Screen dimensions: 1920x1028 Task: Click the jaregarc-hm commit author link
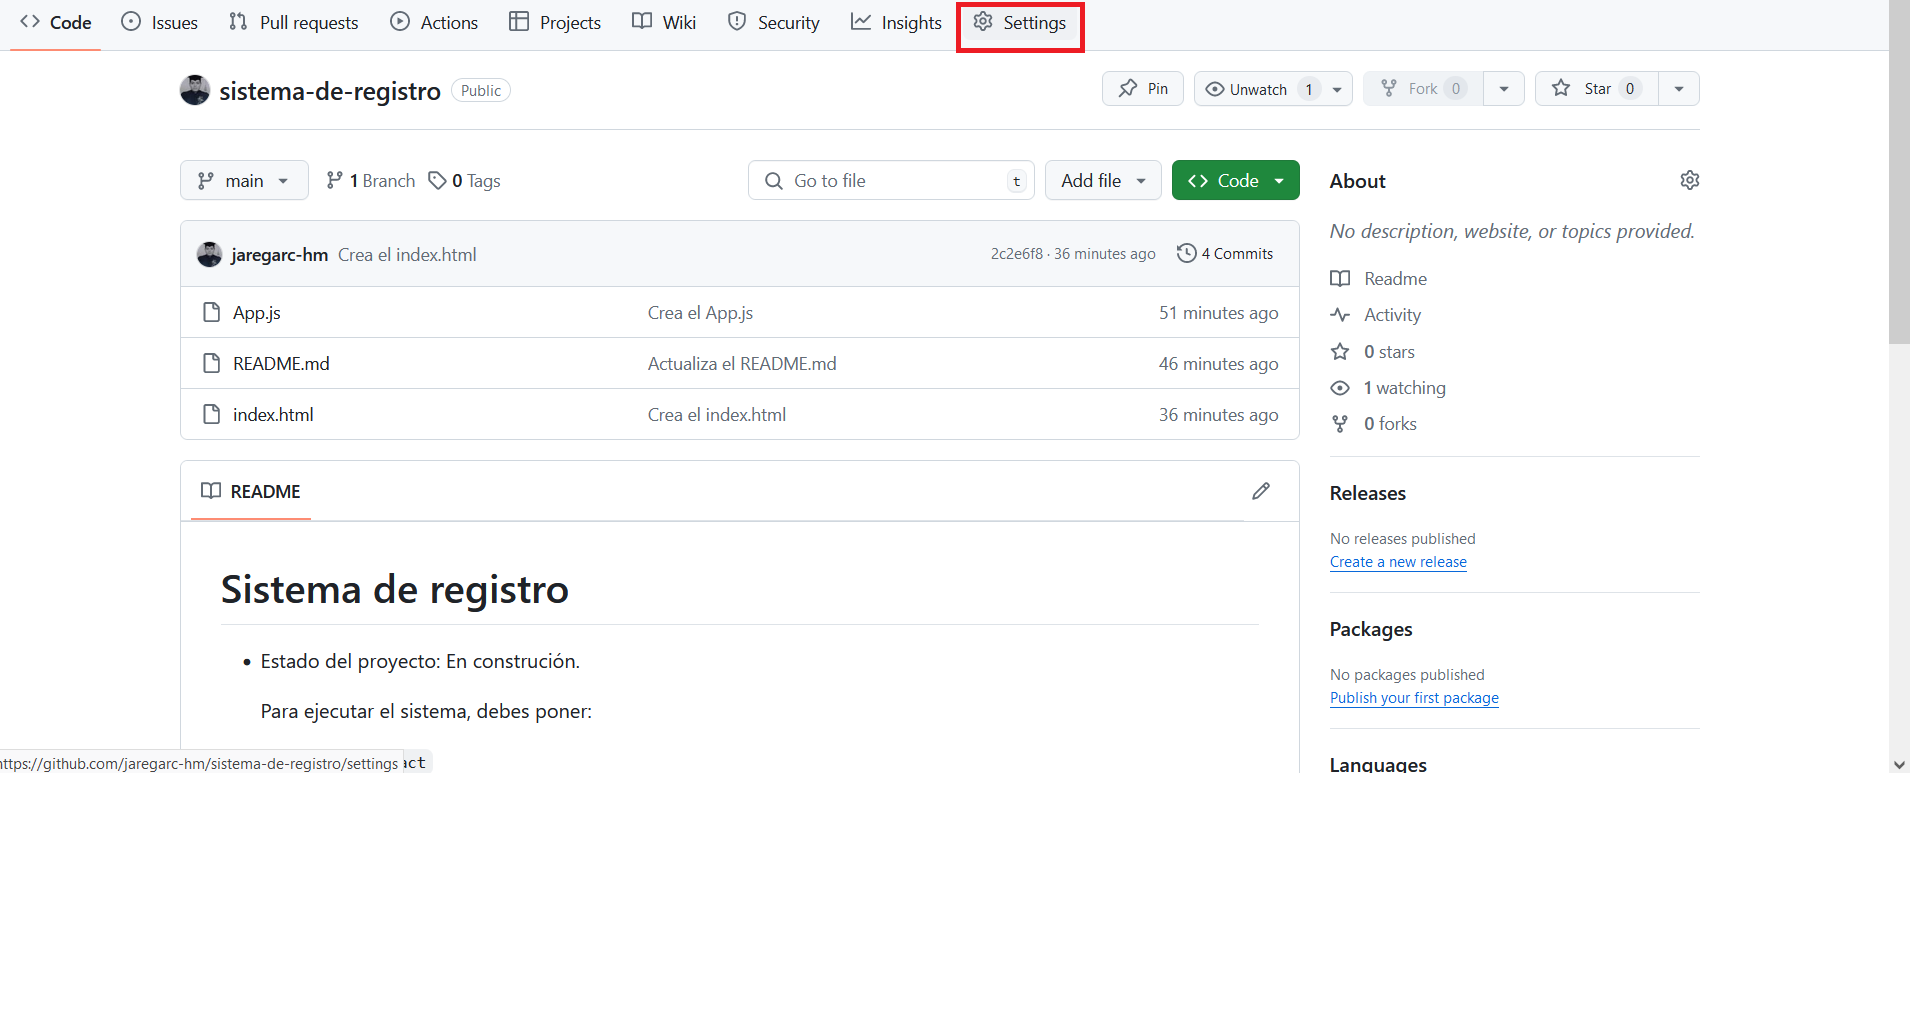click(279, 254)
